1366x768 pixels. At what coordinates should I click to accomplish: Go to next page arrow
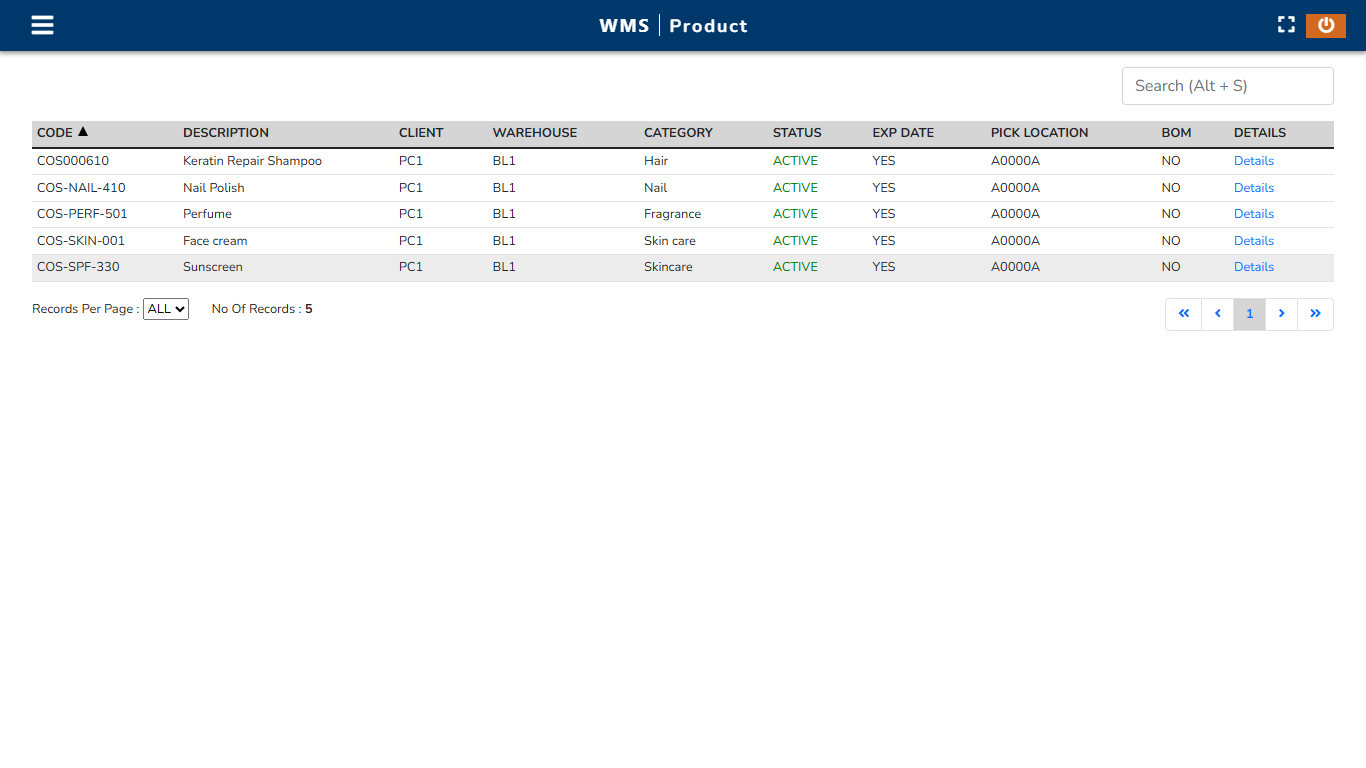(1281, 314)
